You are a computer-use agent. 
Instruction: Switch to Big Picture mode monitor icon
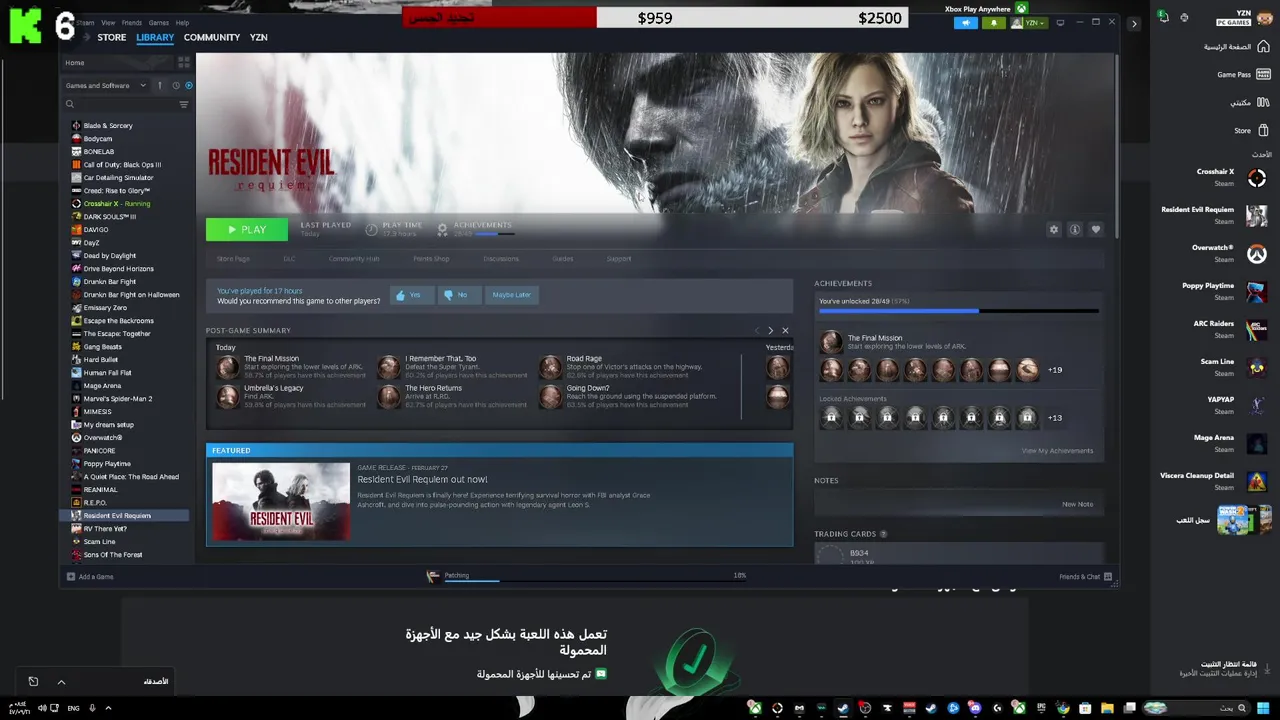click(1061, 22)
